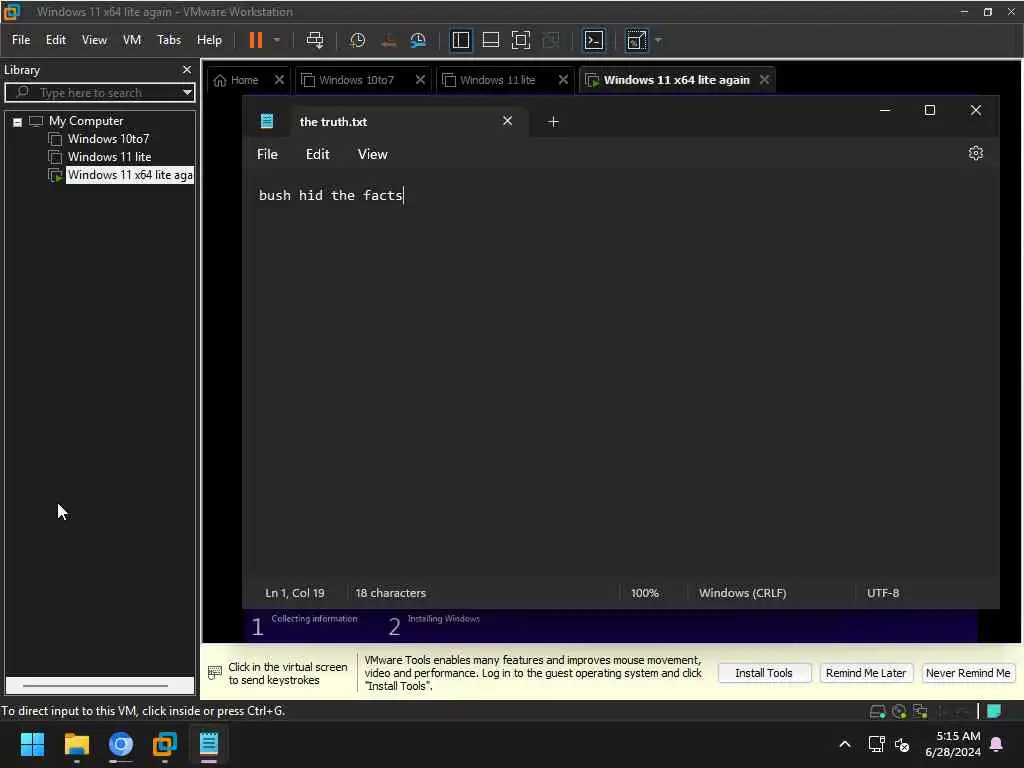Screen dimensions: 1024x768
Task: Click the hard disk device status icon
Action: 878,711
